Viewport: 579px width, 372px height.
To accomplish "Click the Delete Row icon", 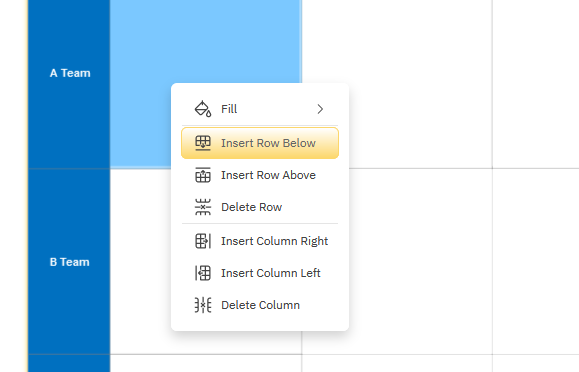I will pyautogui.click(x=203, y=207).
